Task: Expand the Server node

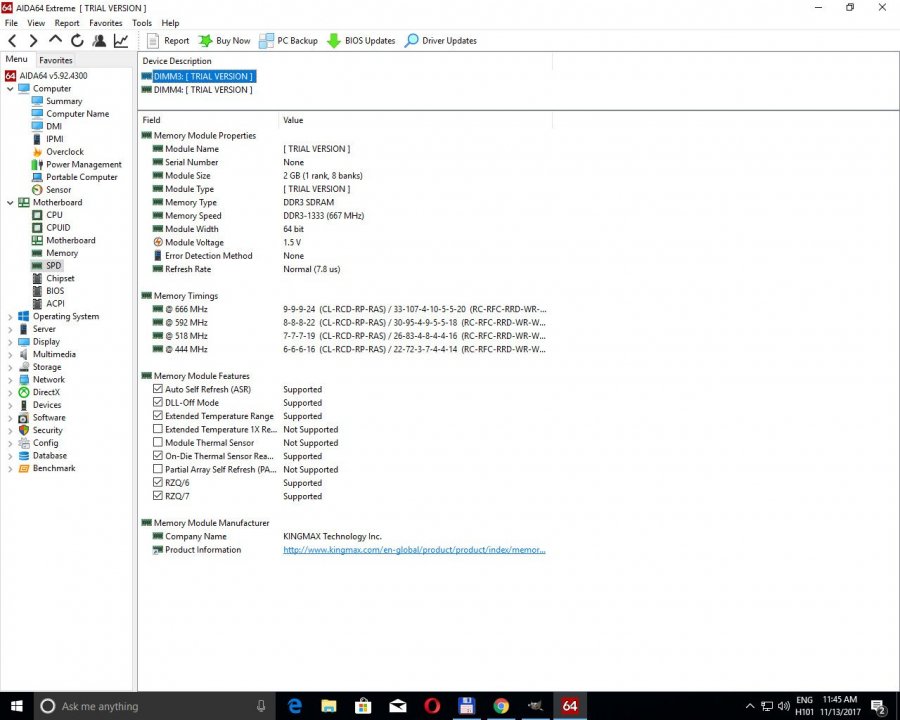Action: (x=10, y=329)
